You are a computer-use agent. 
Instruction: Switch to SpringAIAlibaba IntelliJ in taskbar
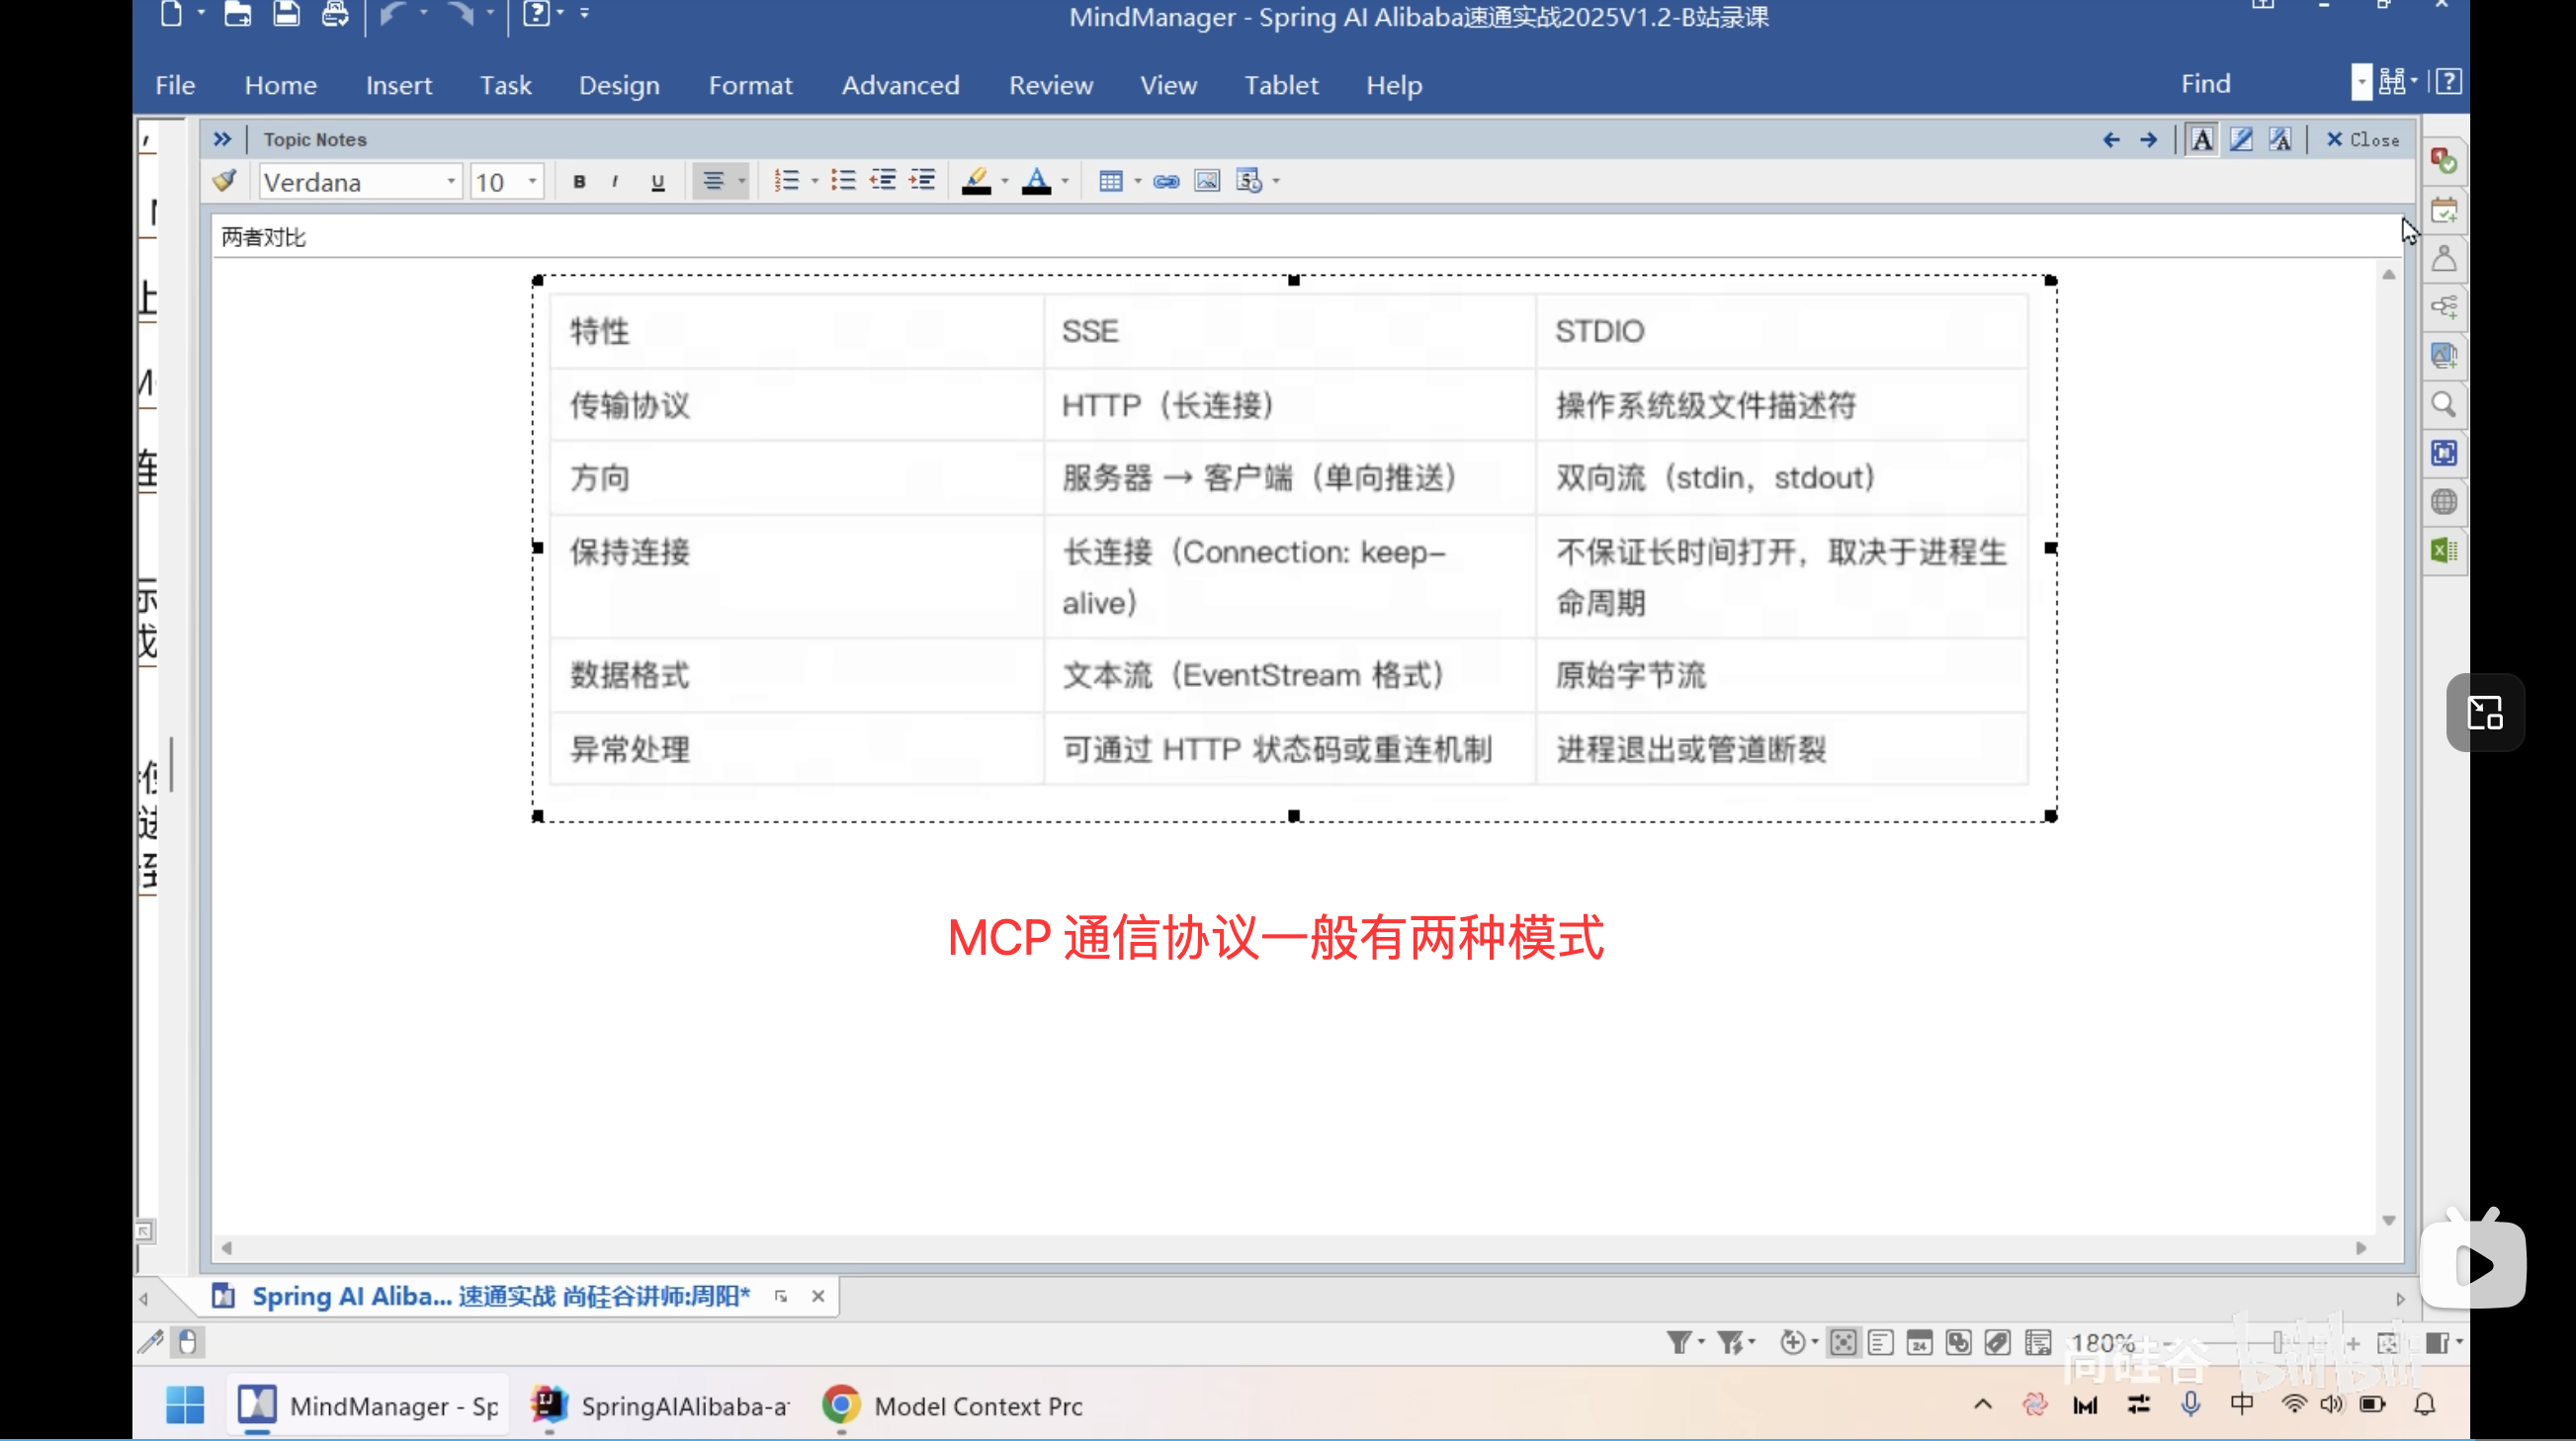tap(661, 1405)
